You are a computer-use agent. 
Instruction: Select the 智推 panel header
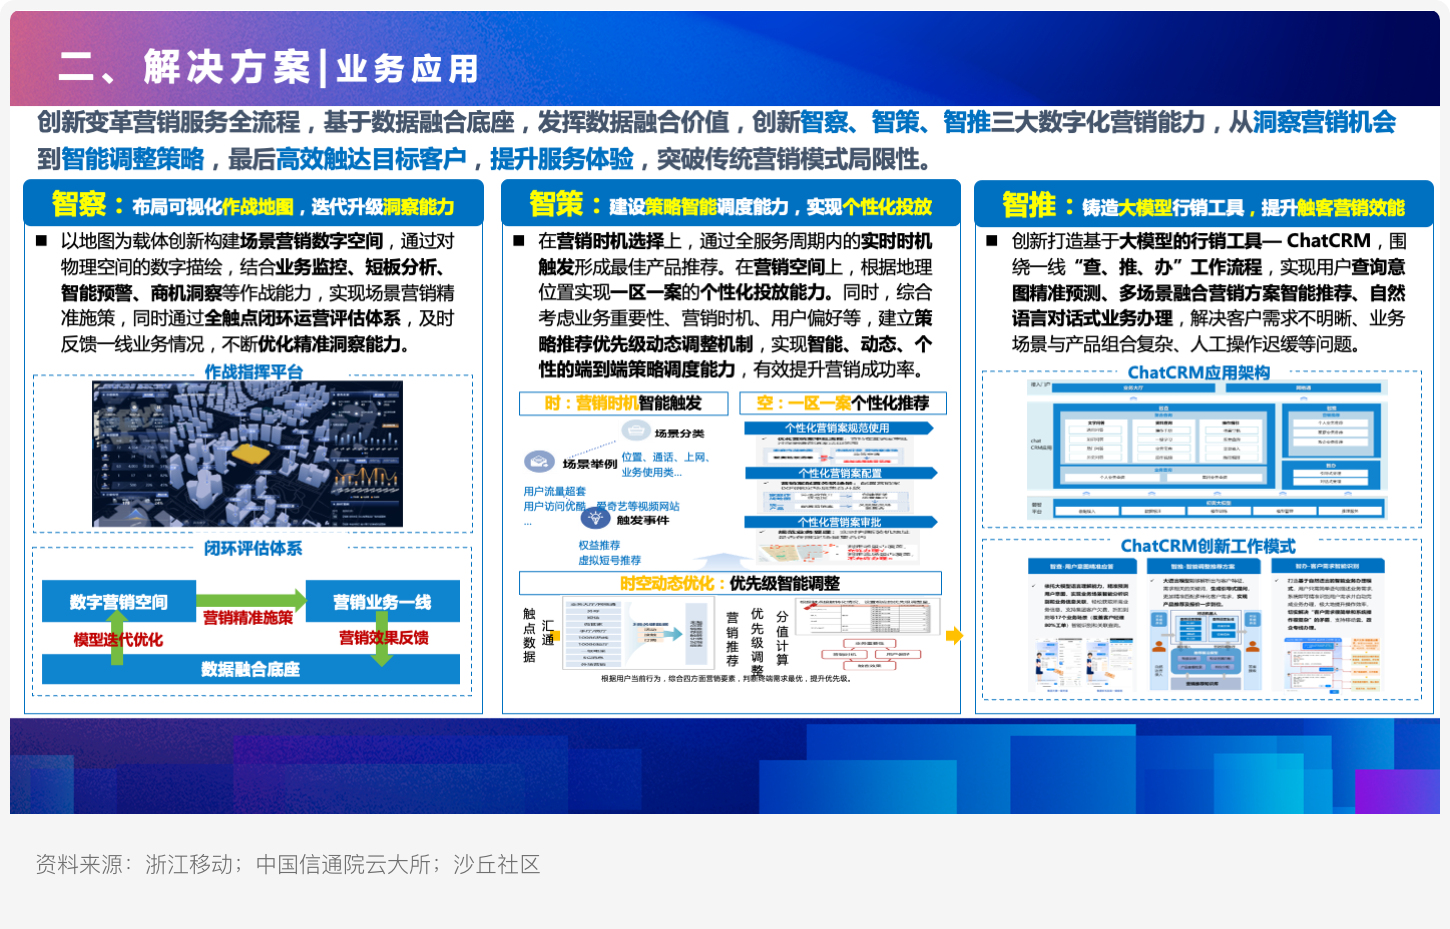(1203, 206)
